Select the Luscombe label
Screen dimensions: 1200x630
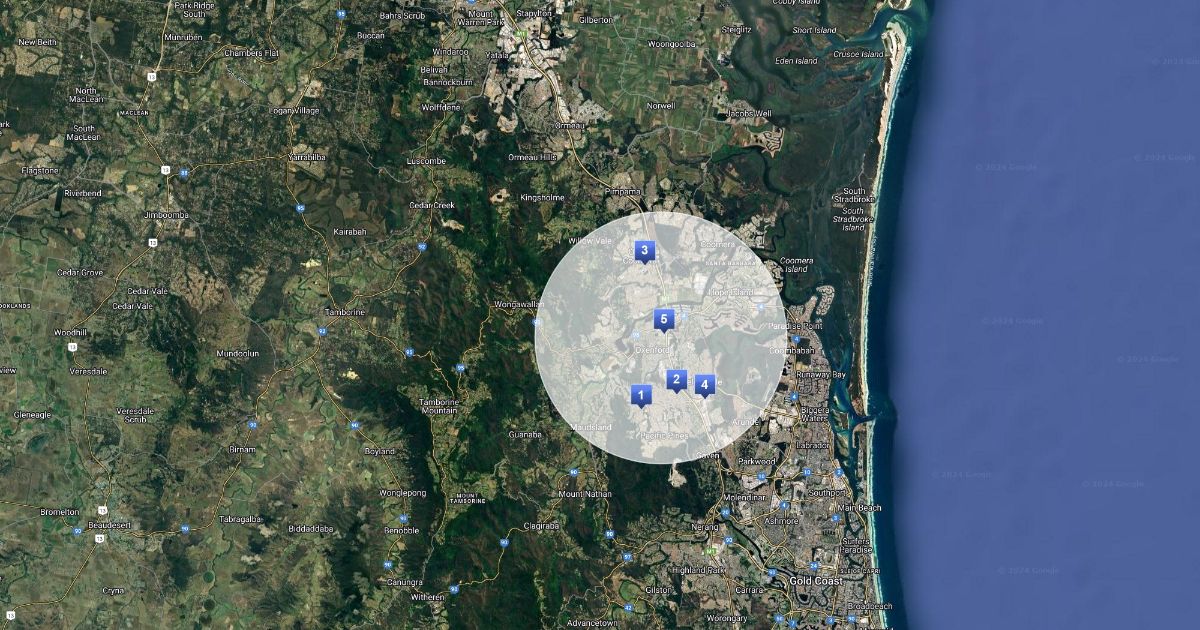[426, 161]
